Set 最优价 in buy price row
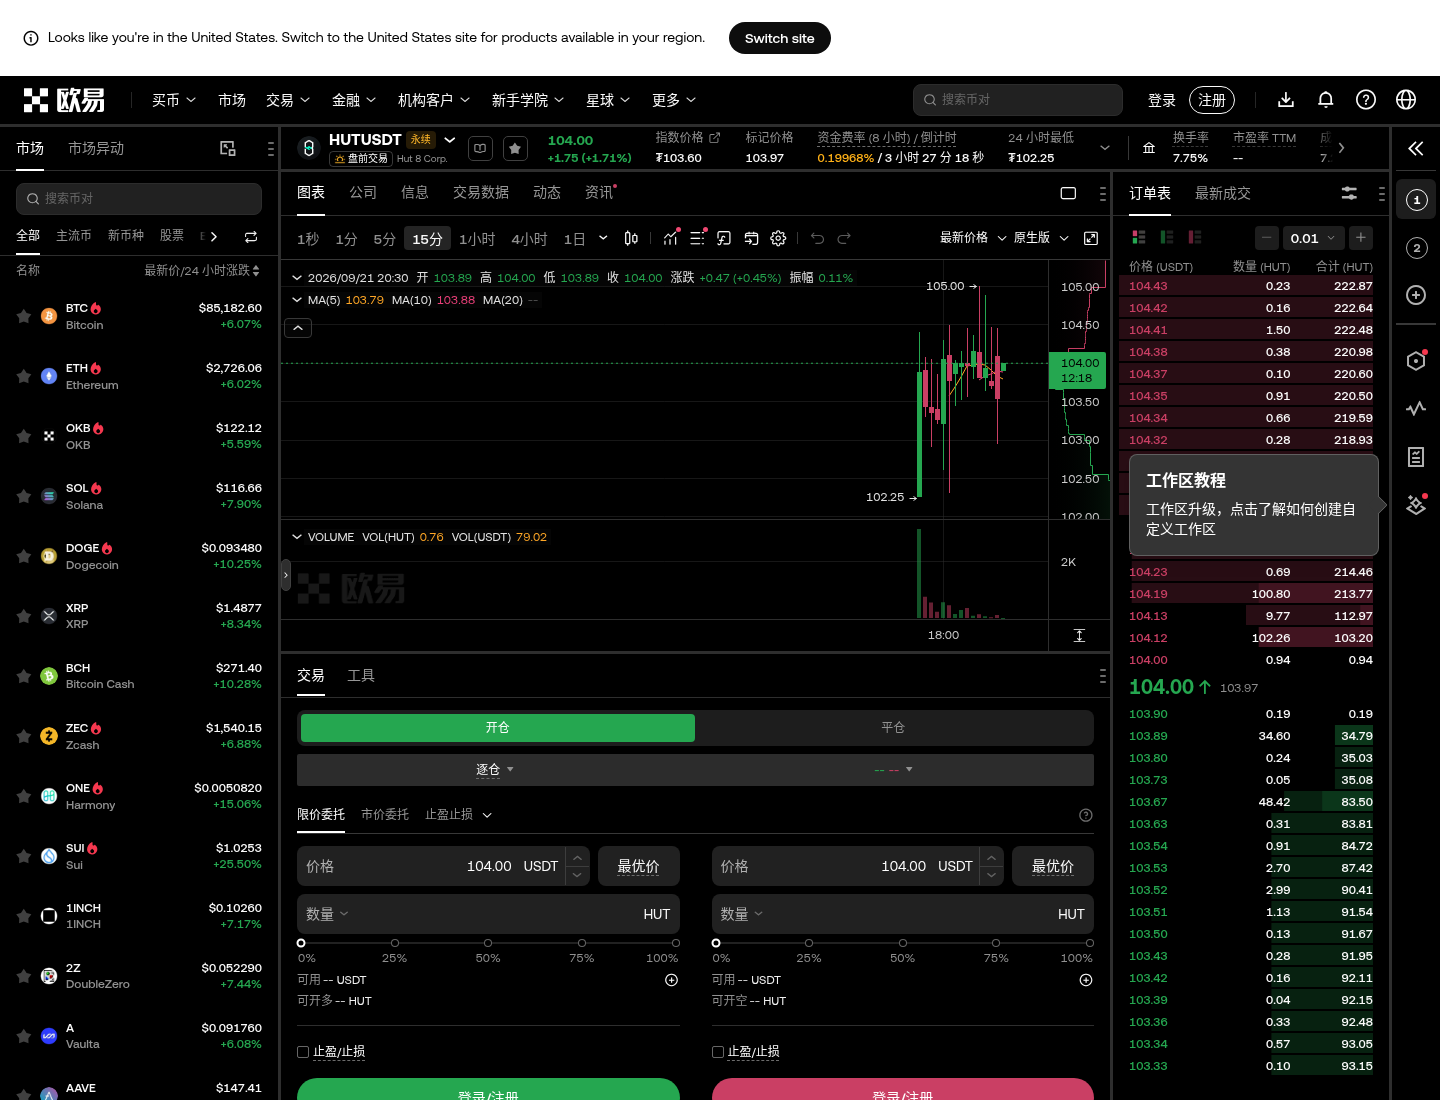Viewport: 1440px width, 1100px height. [x=639, y=866]
